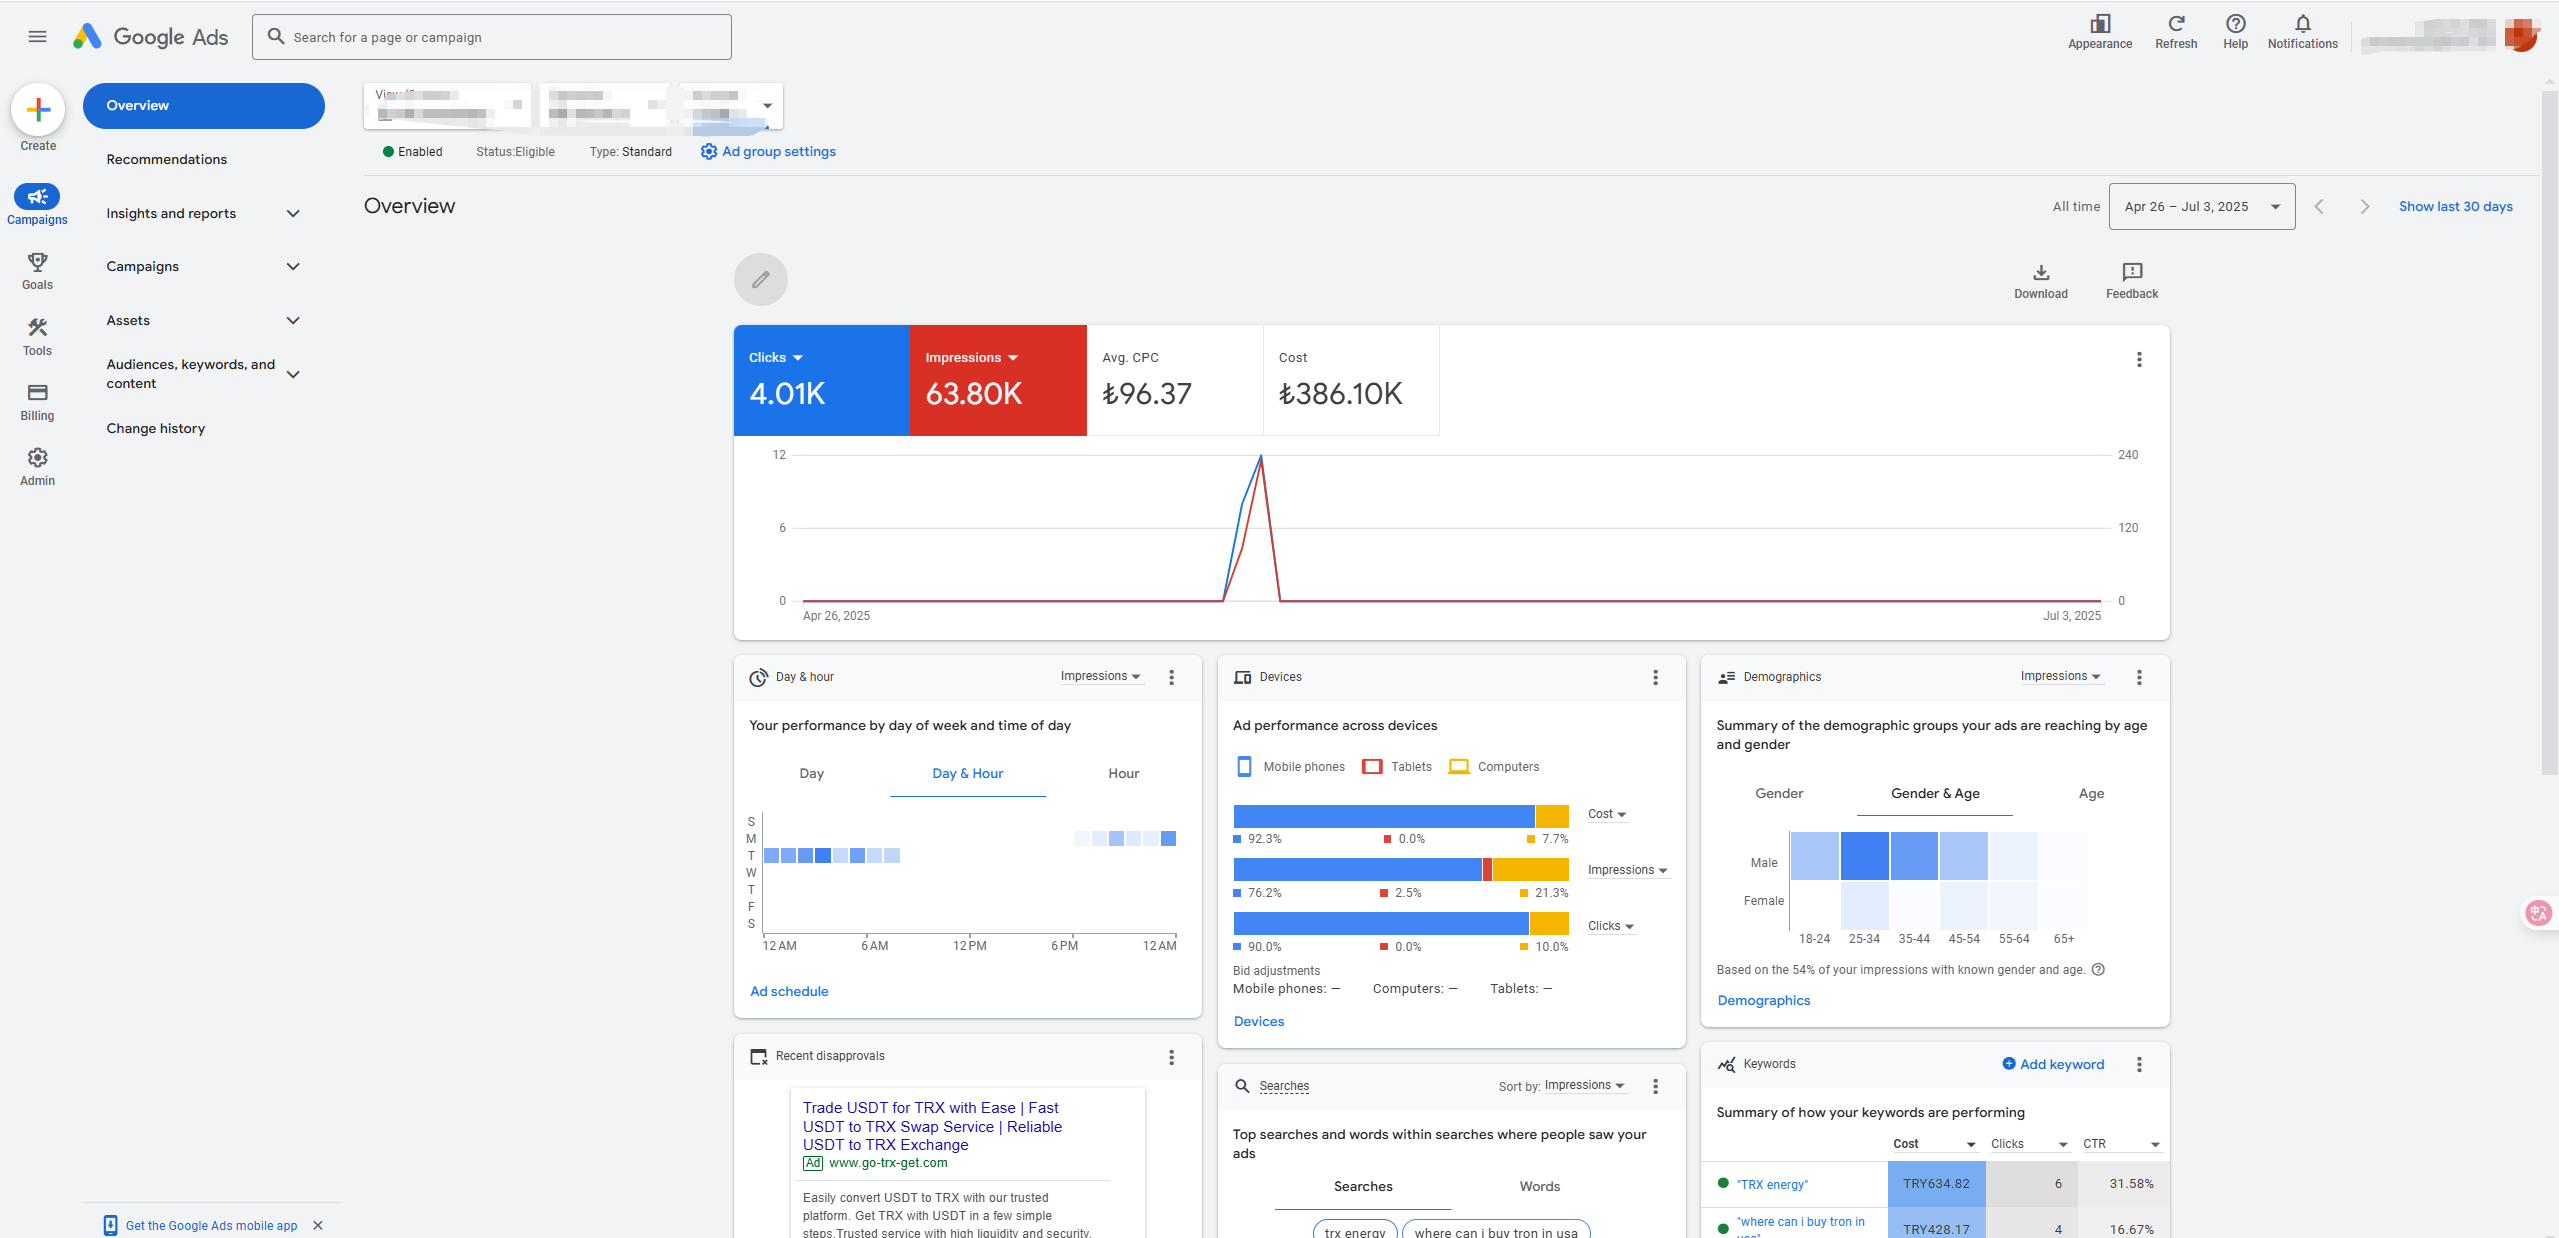
Task: Open the Feedback dialog
Action: pyautogui.click(x=2132, y=281)
